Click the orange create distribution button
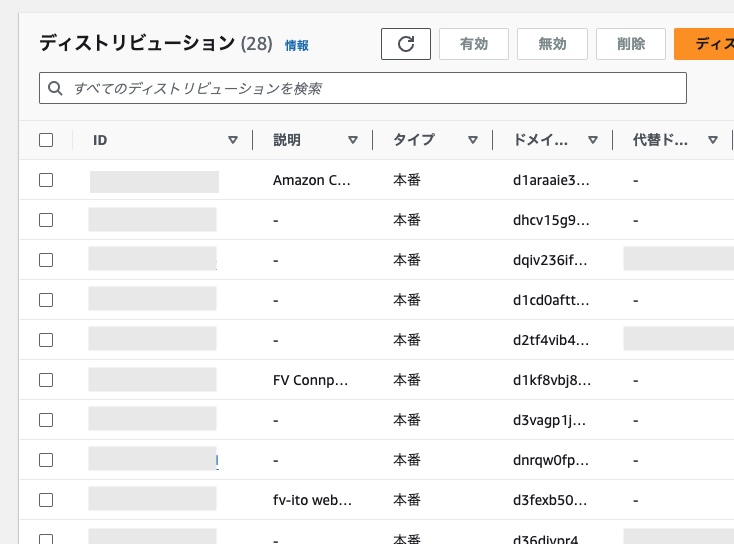Image resolution: width=734 pixels, height=544 pixels. (704, 44)
